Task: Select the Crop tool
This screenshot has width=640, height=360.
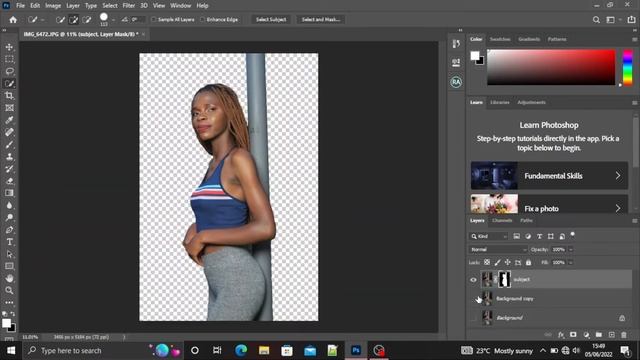Action: pyautogui.click(x=9, y=96)
